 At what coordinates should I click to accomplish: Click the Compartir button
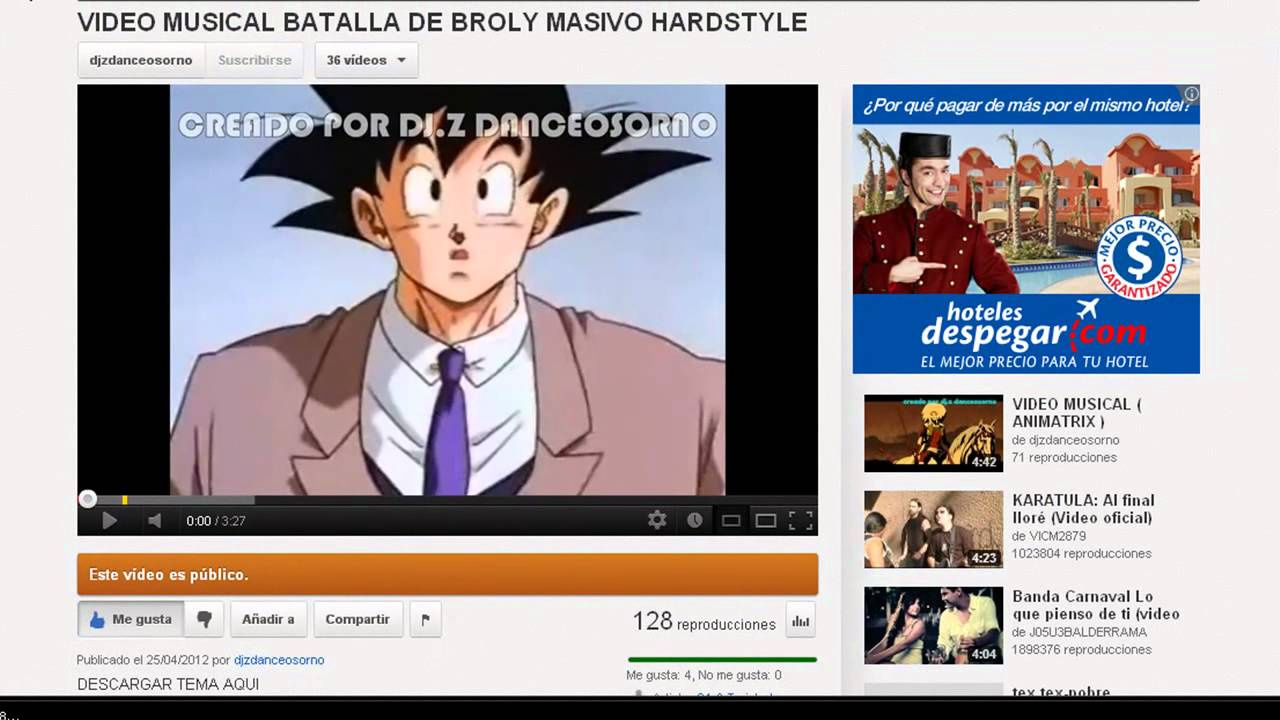358,619
